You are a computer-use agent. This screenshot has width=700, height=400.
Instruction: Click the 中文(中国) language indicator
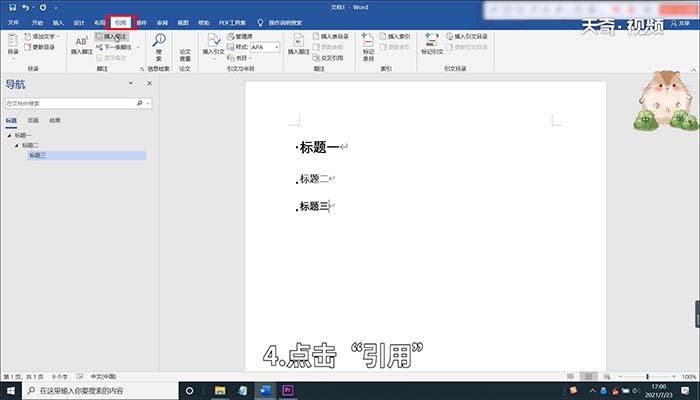pos(104,376)
